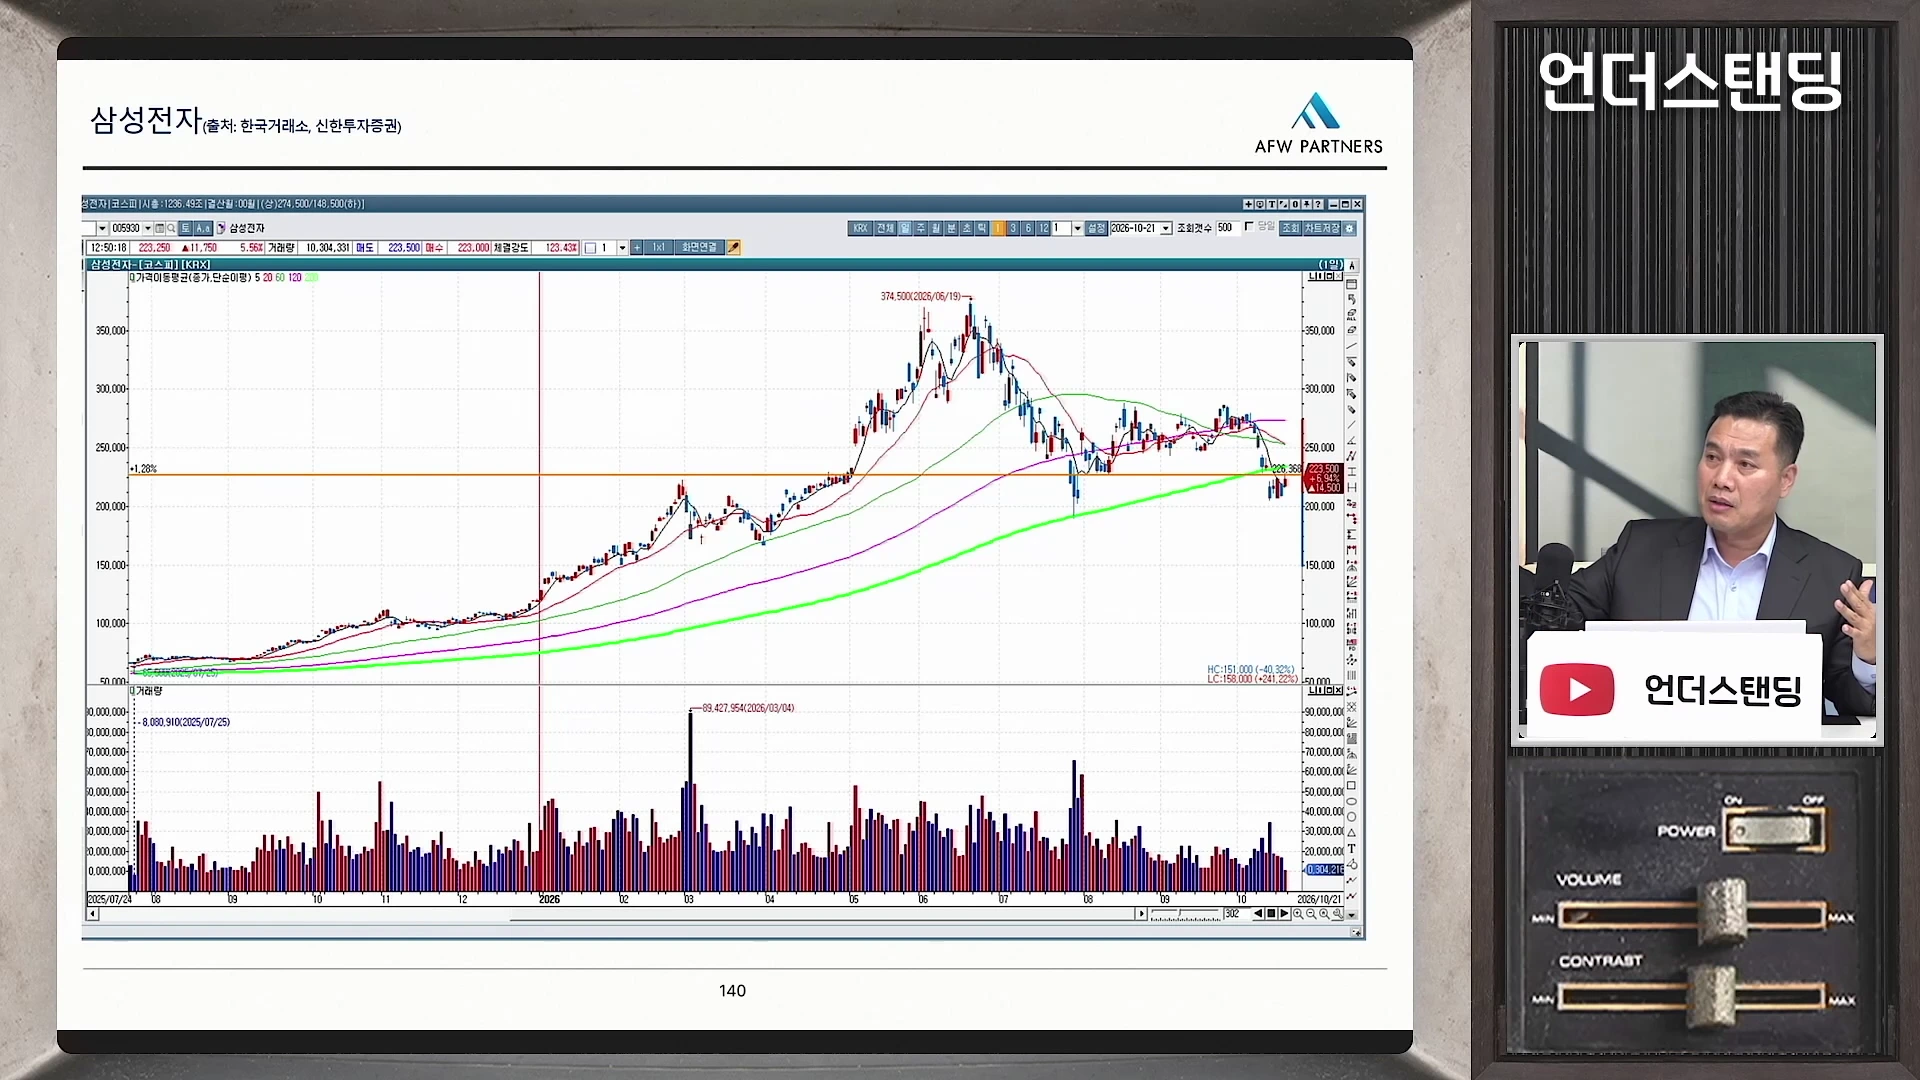Click the play forward triangle icon
1920x1080 pixels.
[1284, 913]
